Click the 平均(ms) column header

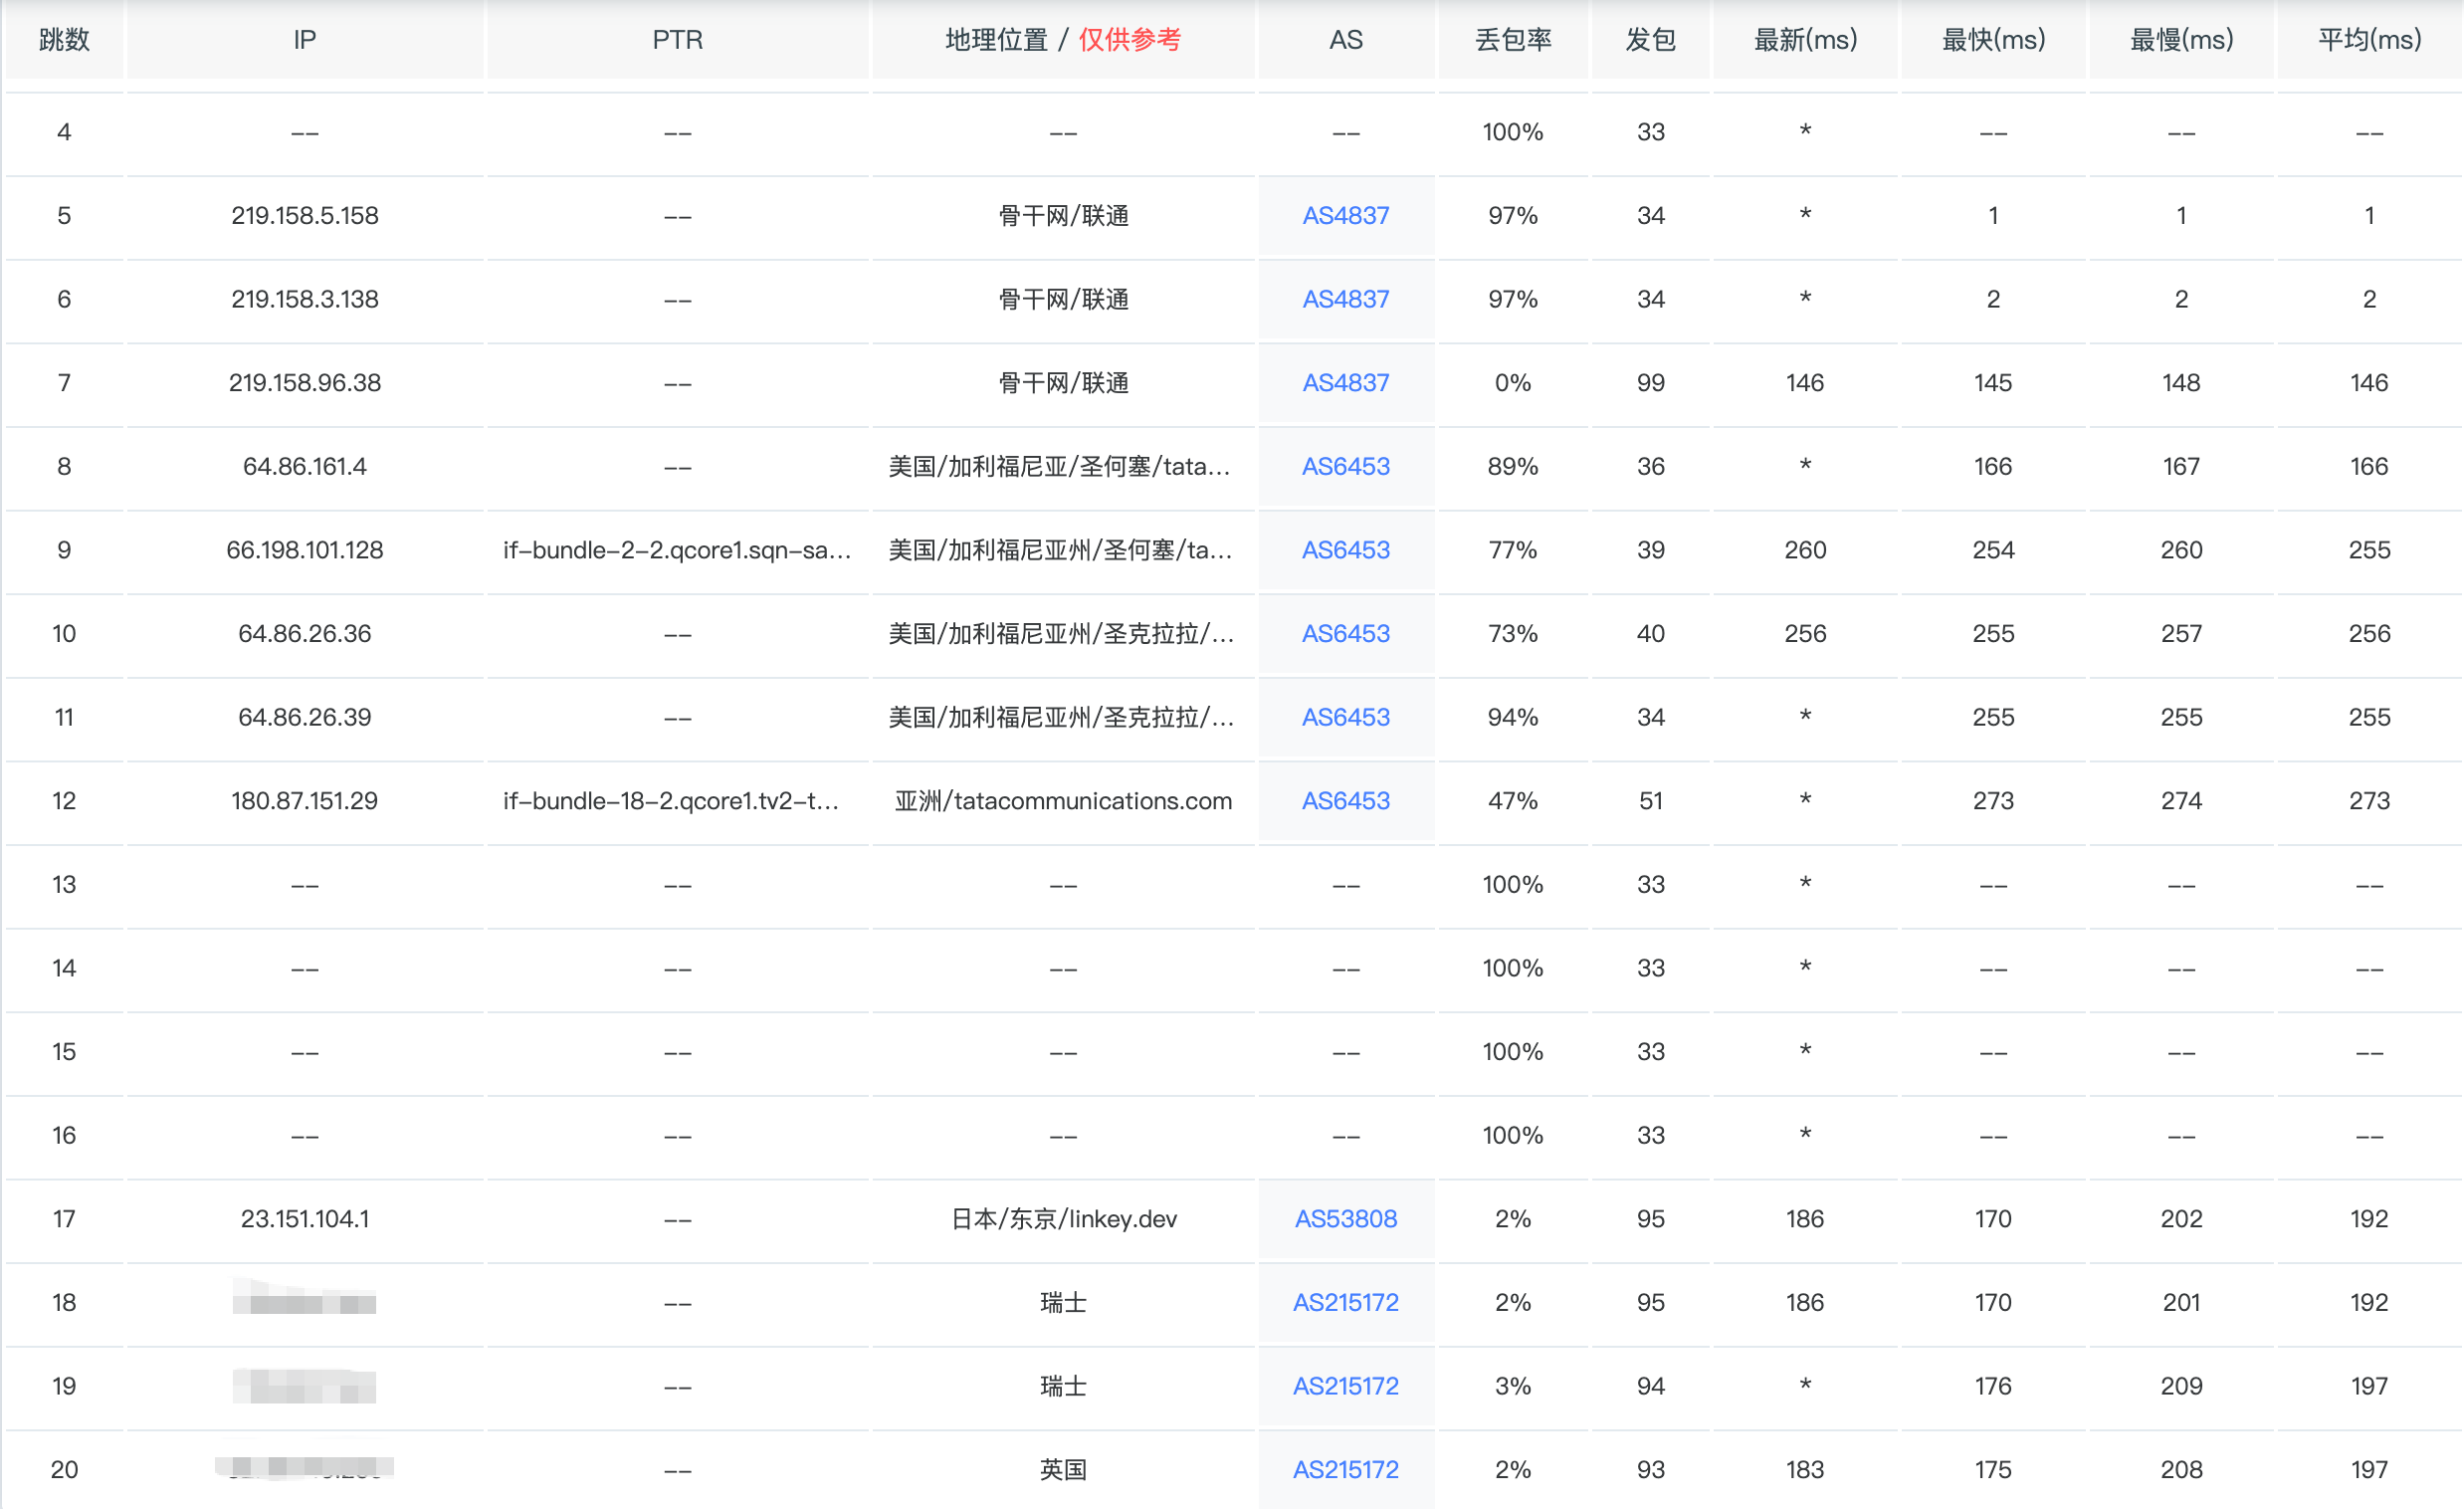coord(2368,40)
